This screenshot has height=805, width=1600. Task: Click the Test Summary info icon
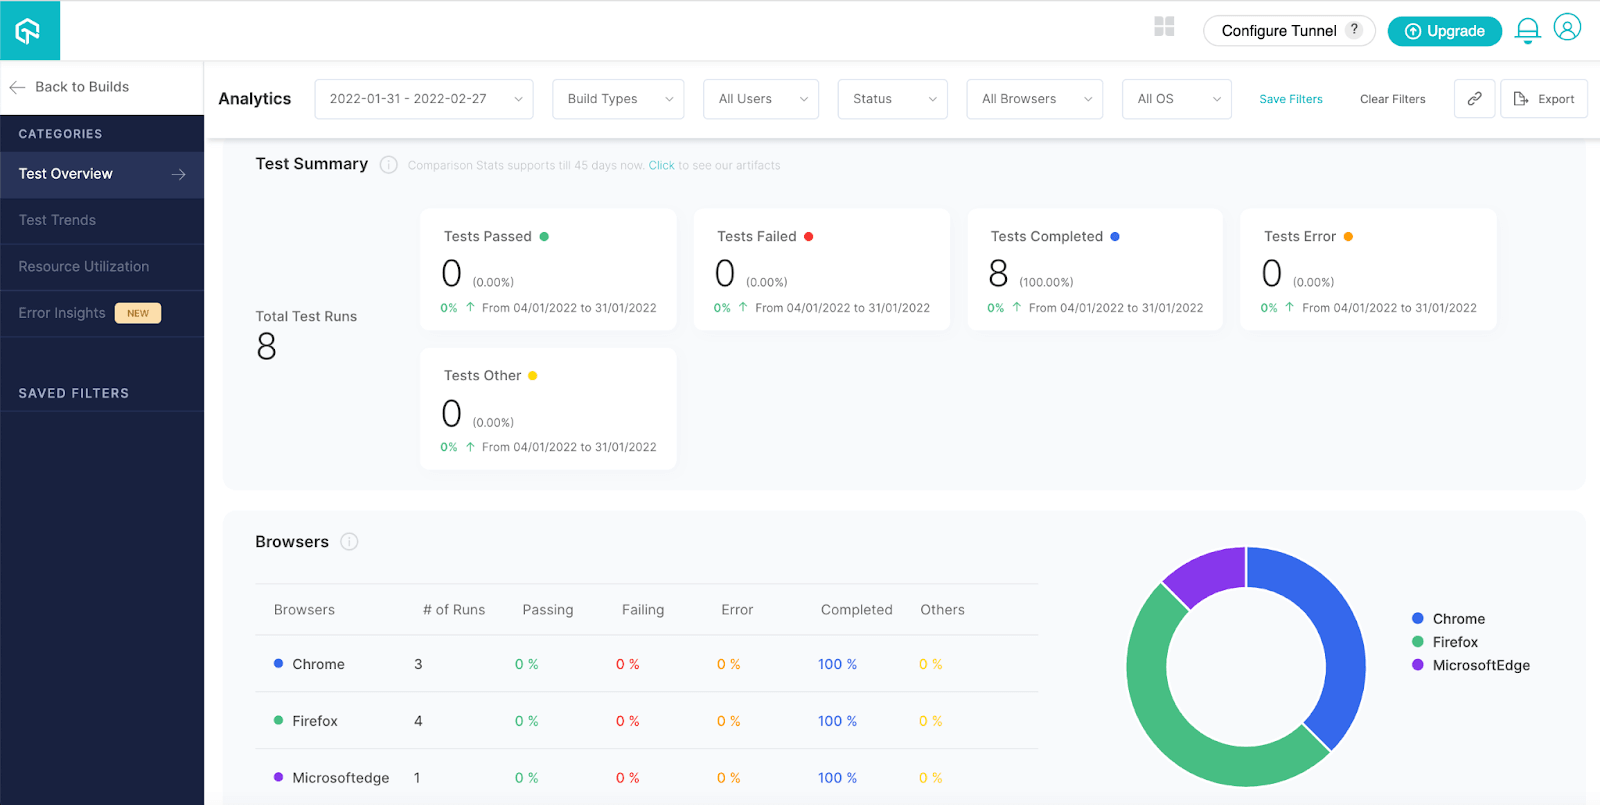tap(388, 165)
